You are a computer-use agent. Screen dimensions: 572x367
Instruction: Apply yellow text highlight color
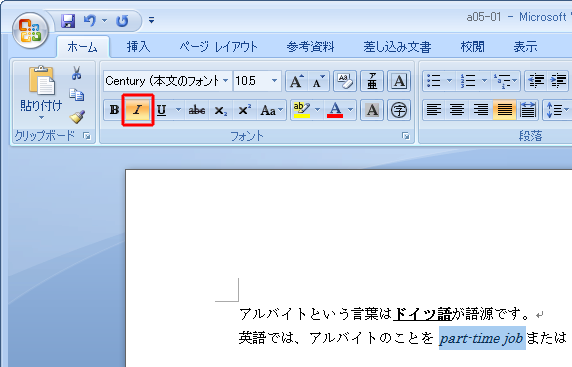(302, 110)
